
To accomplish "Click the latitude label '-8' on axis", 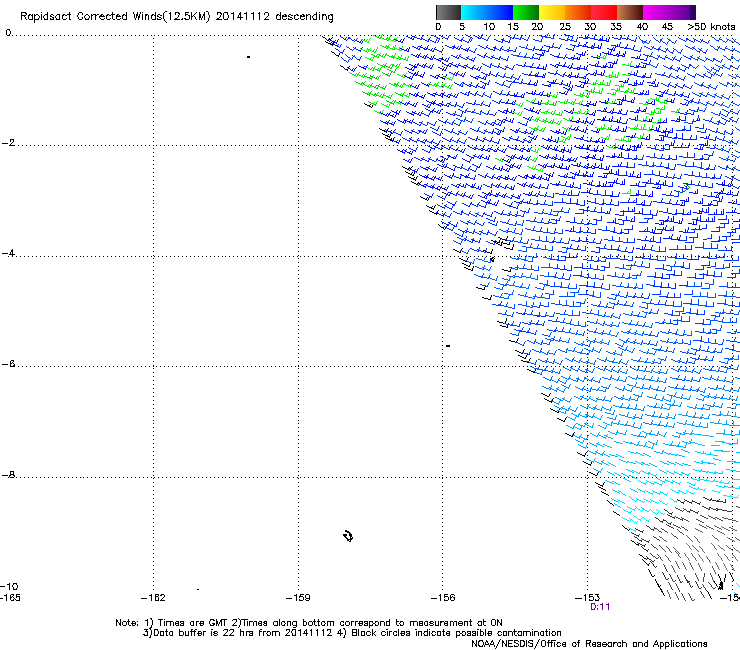I will point(8,475).
